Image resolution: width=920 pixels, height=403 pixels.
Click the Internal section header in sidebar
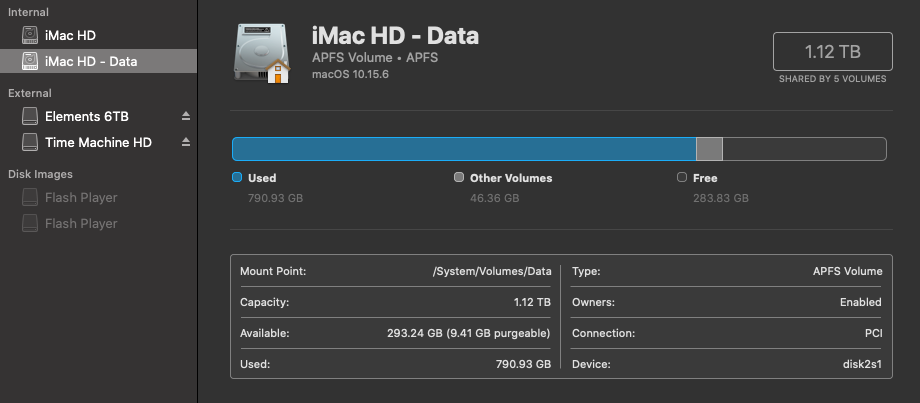(x=28, y=12)
